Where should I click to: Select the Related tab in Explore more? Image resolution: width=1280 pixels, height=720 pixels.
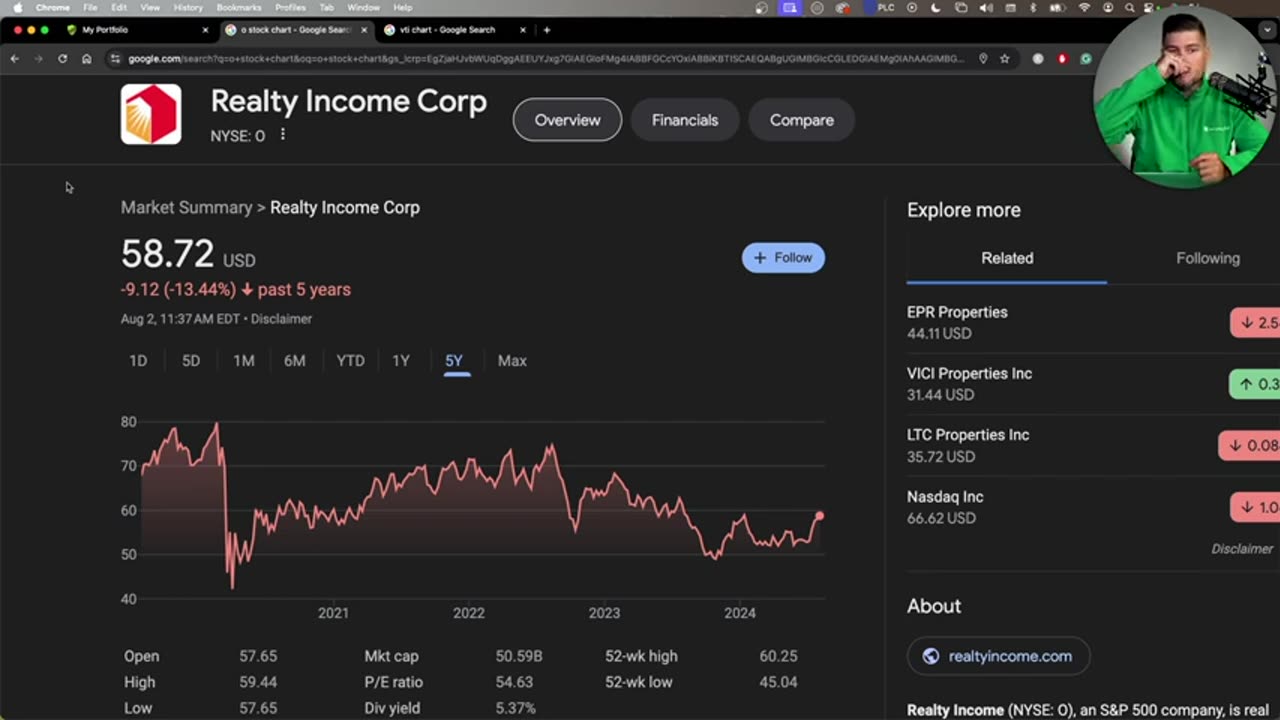(1007, 258)
